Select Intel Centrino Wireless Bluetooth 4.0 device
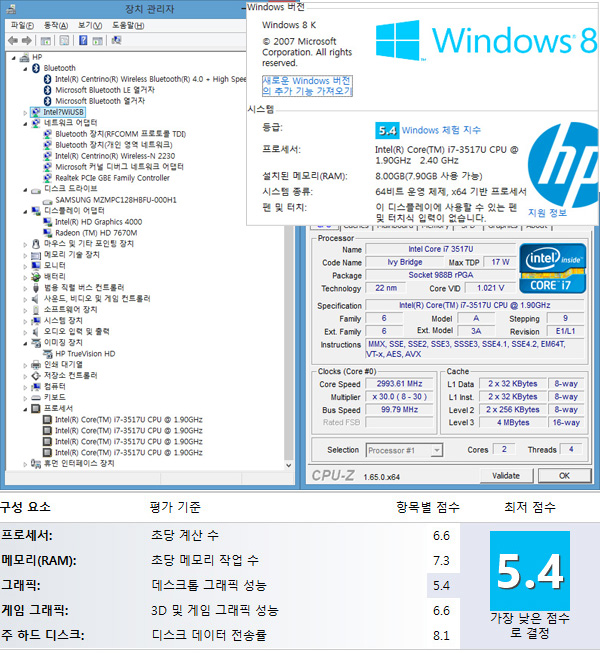 [x=150, y=79]
